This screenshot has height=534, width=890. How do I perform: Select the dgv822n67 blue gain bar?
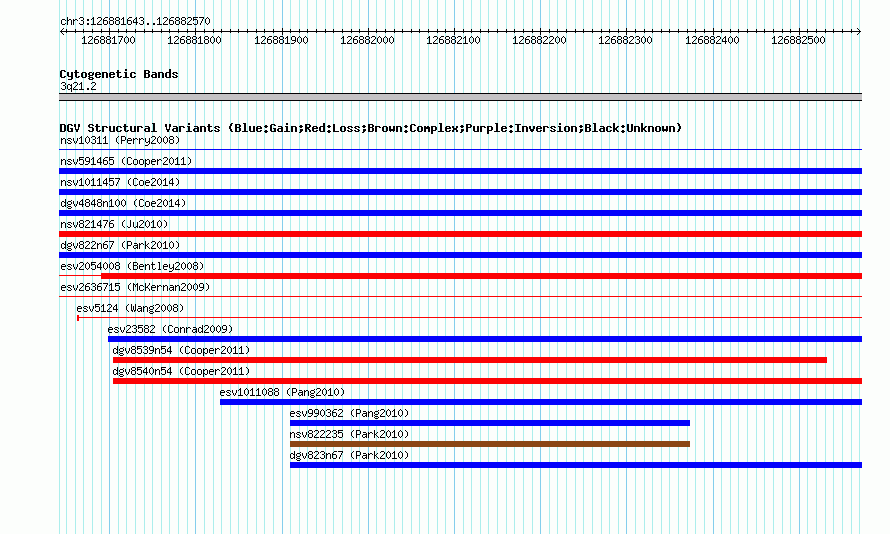(x=460, y=255)
